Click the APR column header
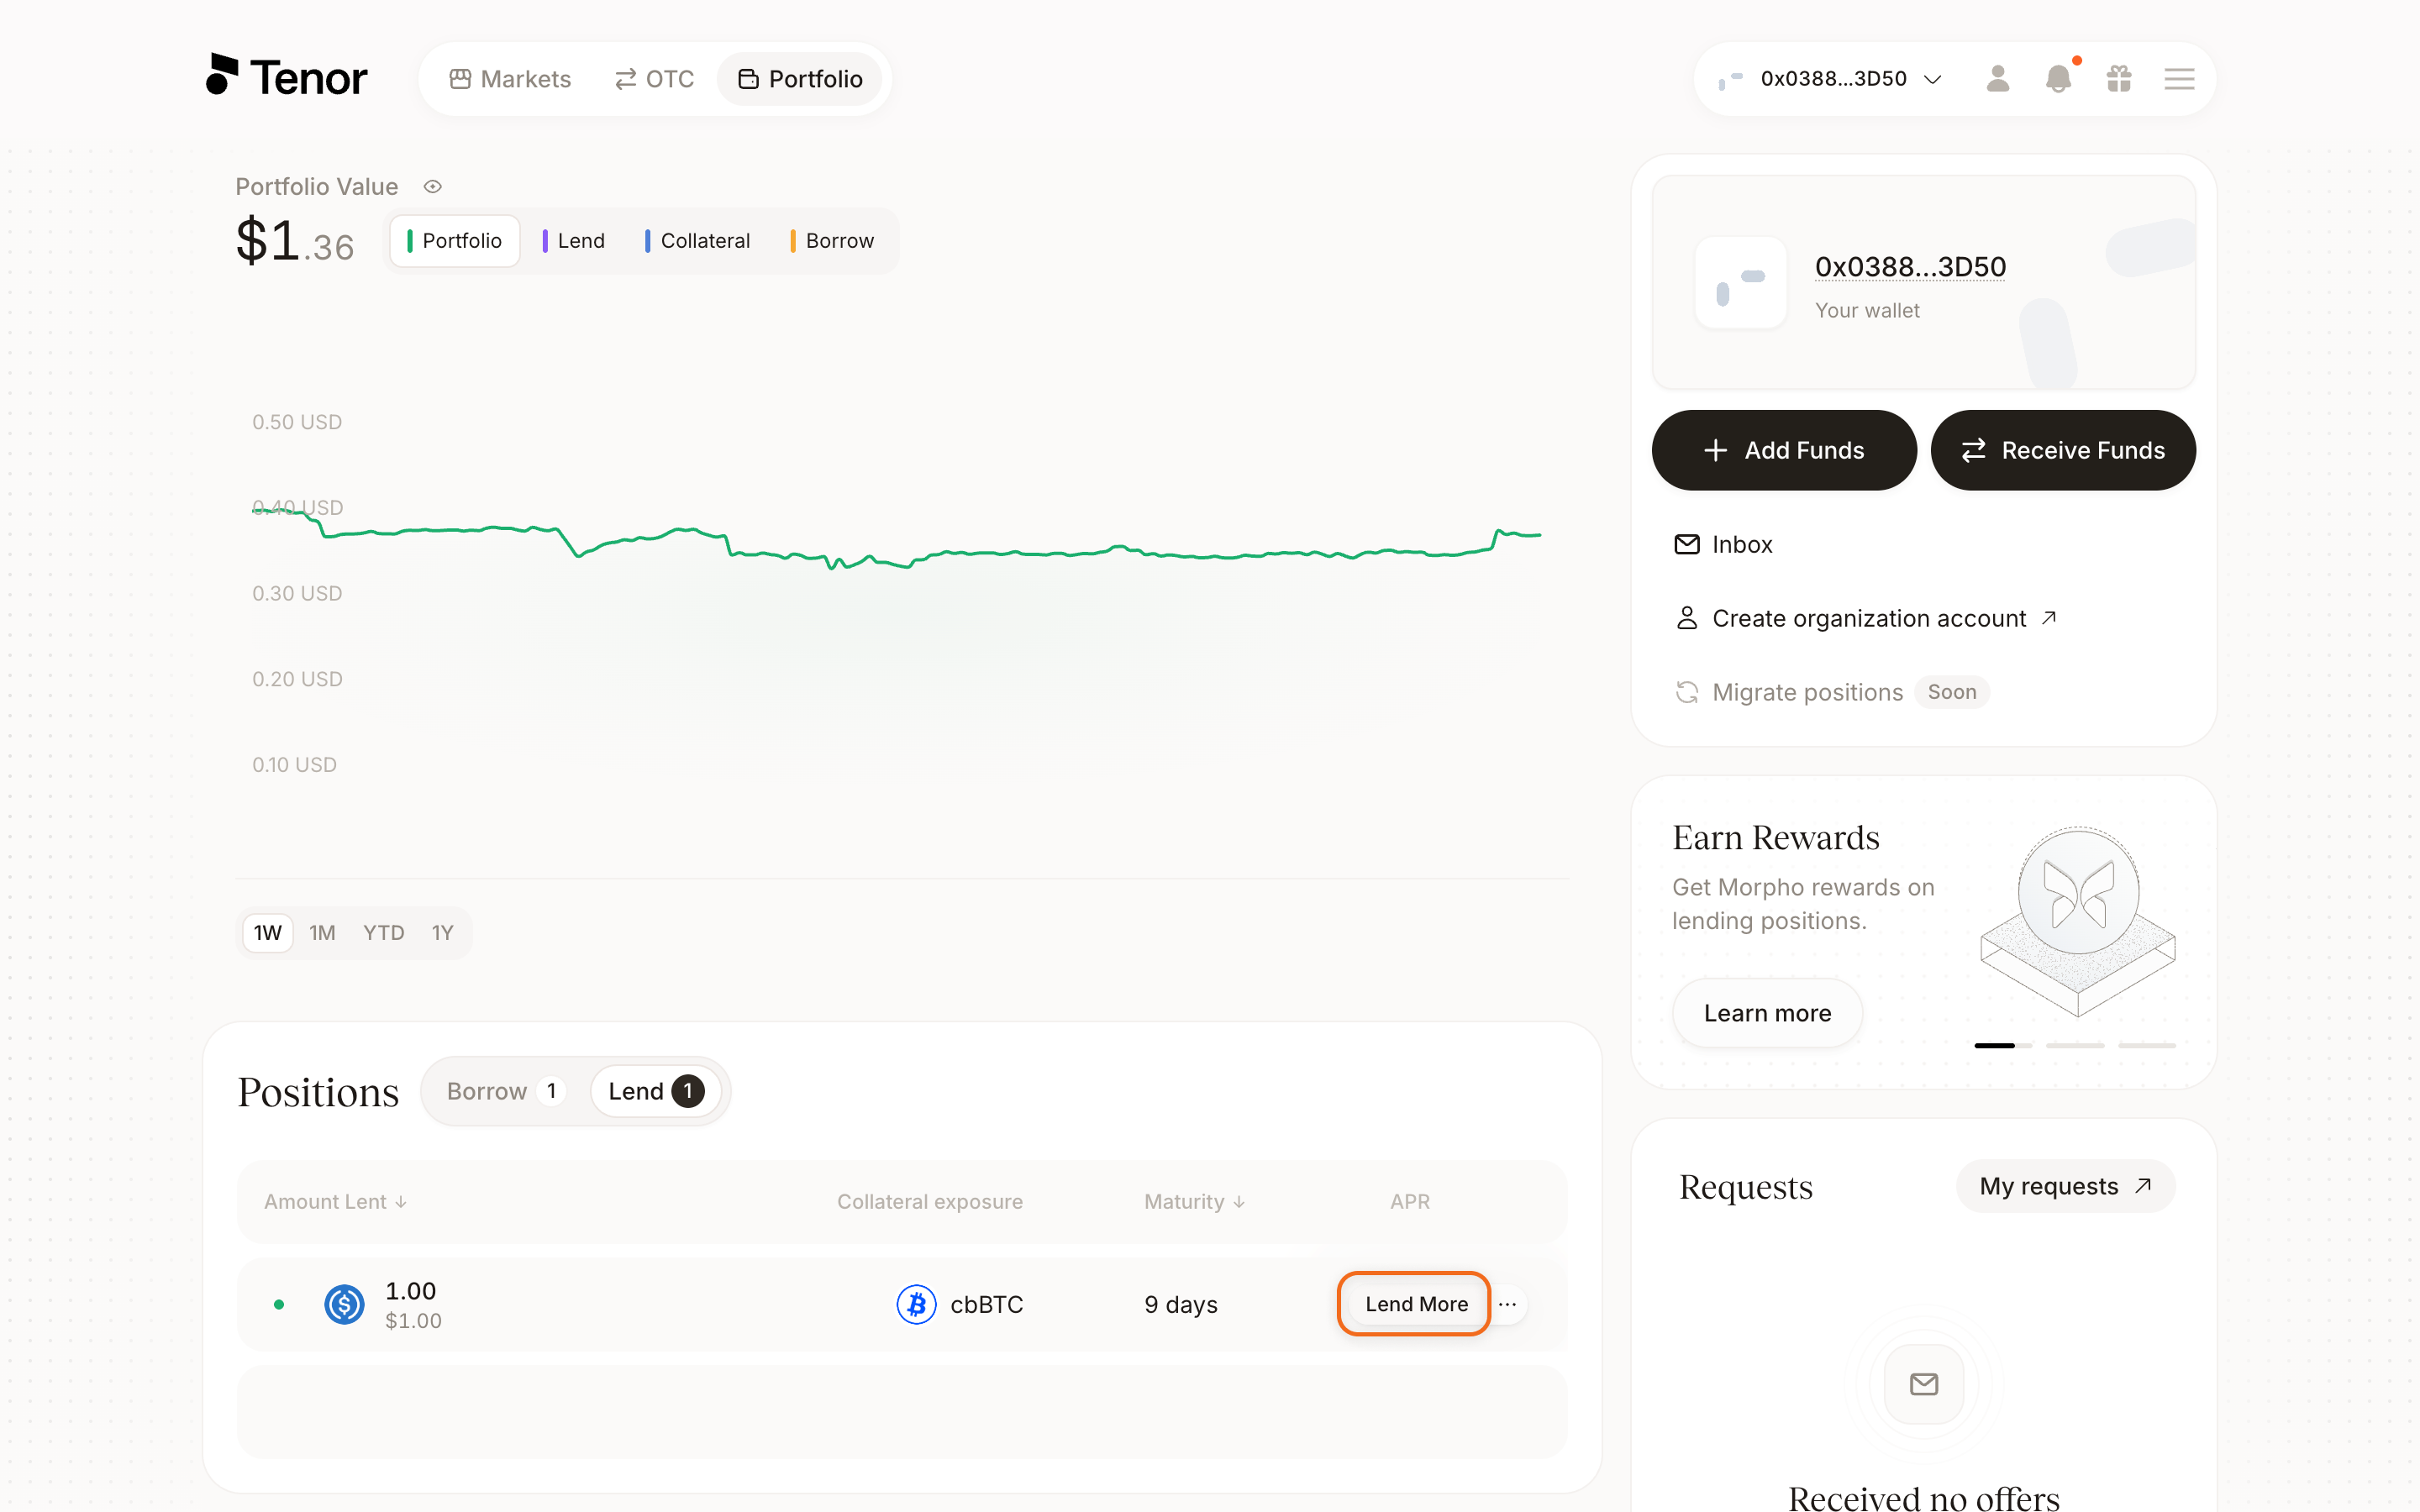The height and width of the screenshot is (1512, 2420). click(1410, 1202)
